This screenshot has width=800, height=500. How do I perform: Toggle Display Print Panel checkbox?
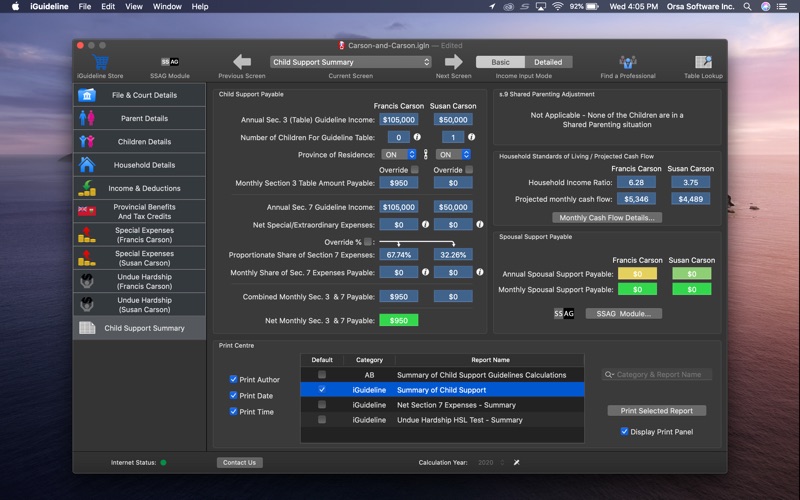[x=624, y=431]
